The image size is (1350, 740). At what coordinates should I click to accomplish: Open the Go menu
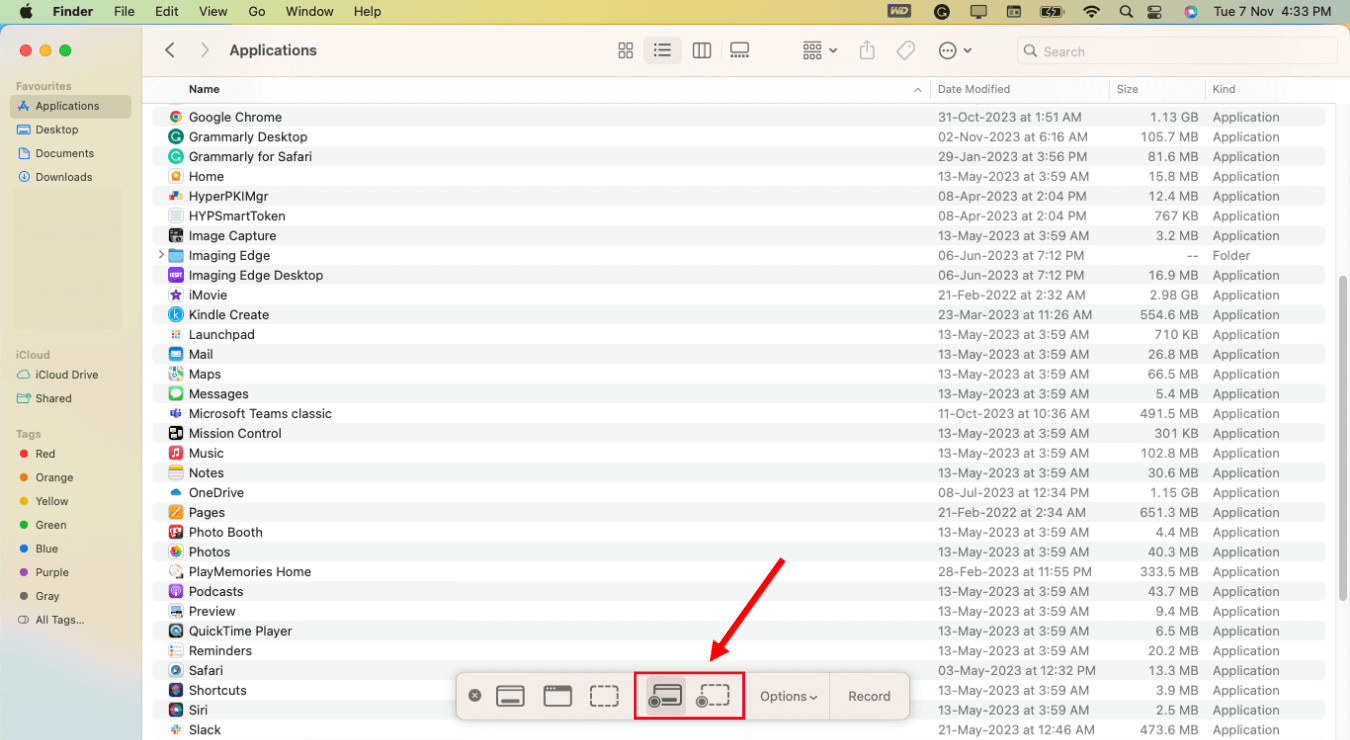pyautogui.click(x=257, y=11)
